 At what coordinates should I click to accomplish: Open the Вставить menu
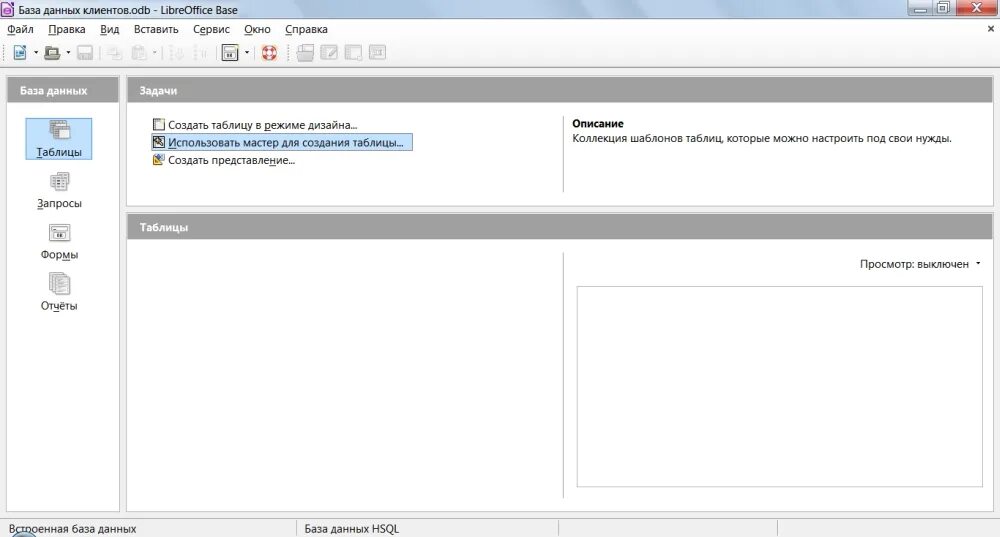156,29
